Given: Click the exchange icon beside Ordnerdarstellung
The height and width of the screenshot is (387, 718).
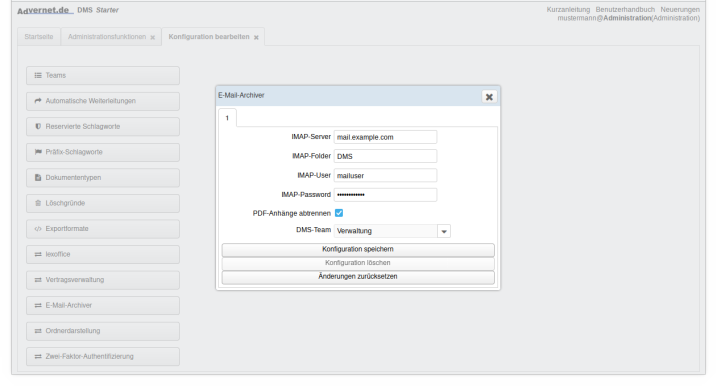Looking at the screenshot, I should [x=38, y=331].
